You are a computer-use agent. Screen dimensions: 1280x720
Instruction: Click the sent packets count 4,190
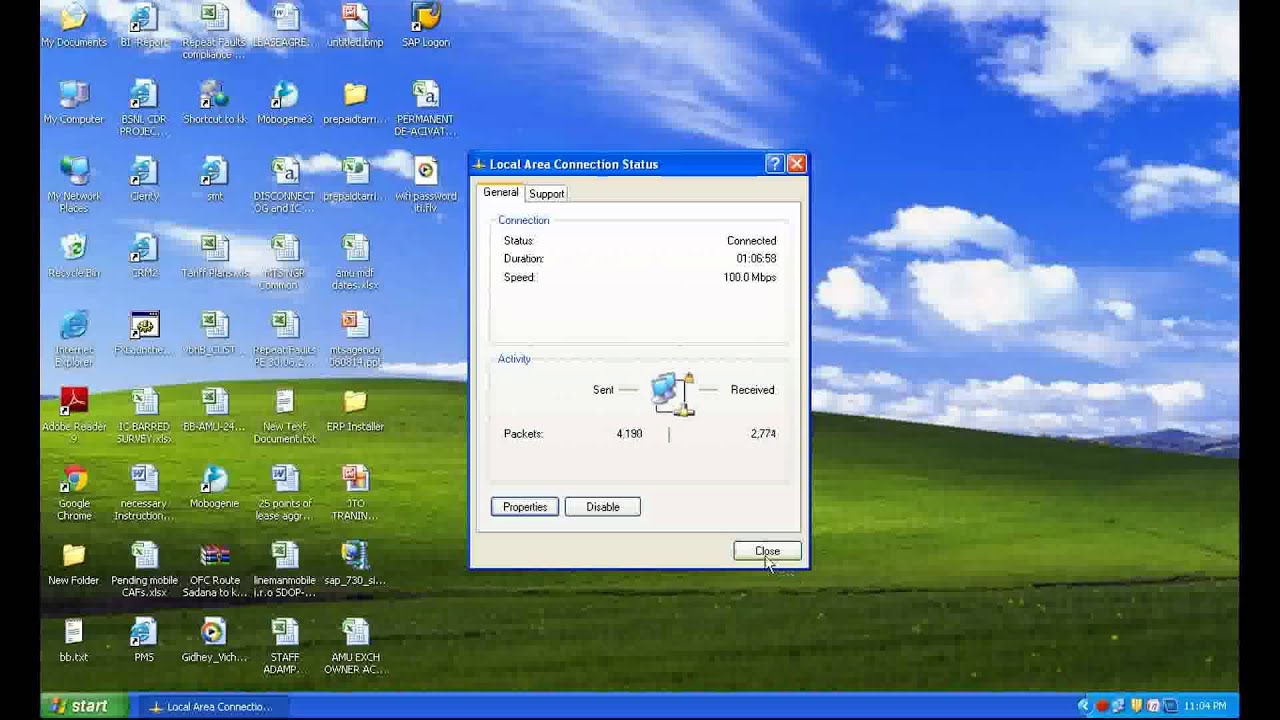tap(630, 434)
